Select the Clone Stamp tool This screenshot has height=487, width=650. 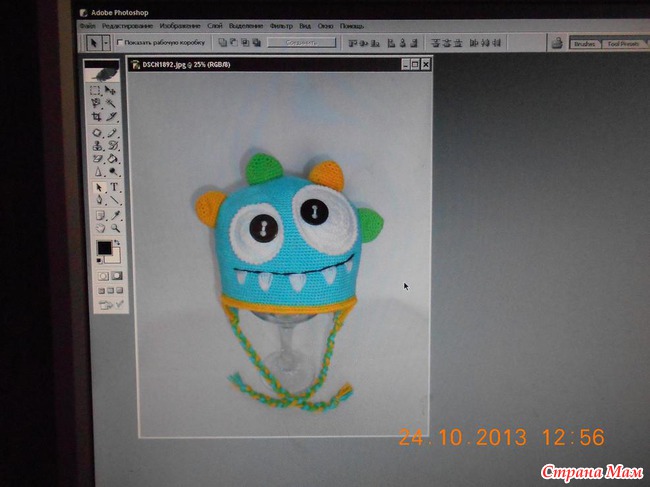[x=97, y=145]
